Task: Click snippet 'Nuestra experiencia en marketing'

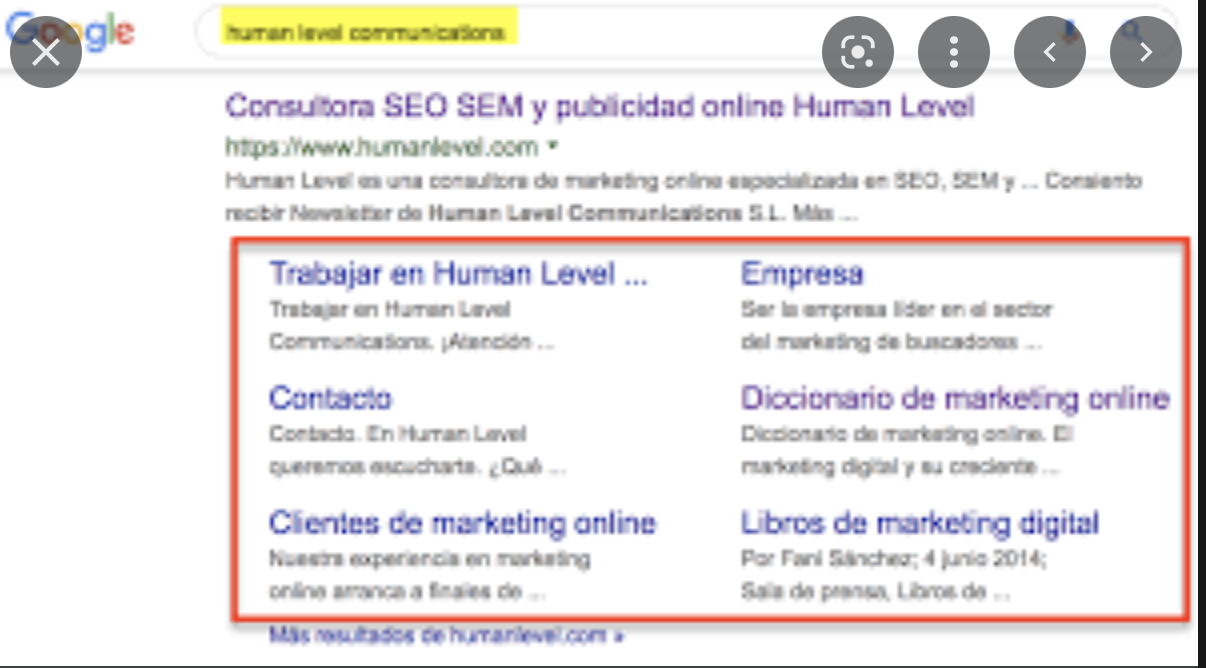Action: 429,559
